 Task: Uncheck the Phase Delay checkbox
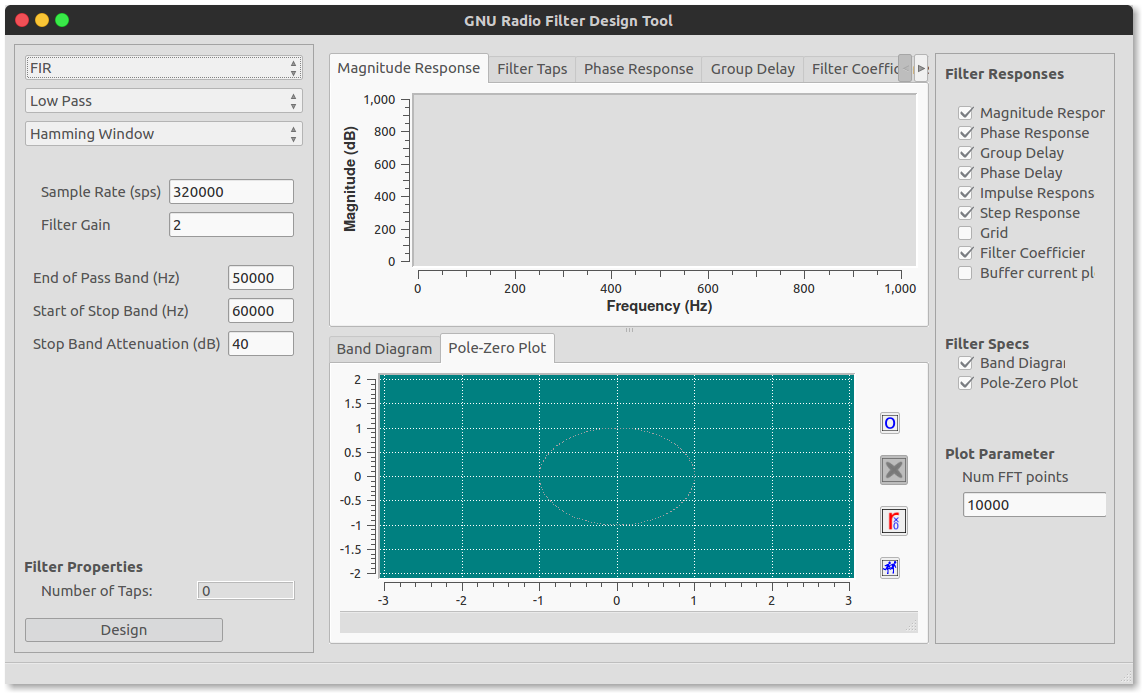coord(966,173)
